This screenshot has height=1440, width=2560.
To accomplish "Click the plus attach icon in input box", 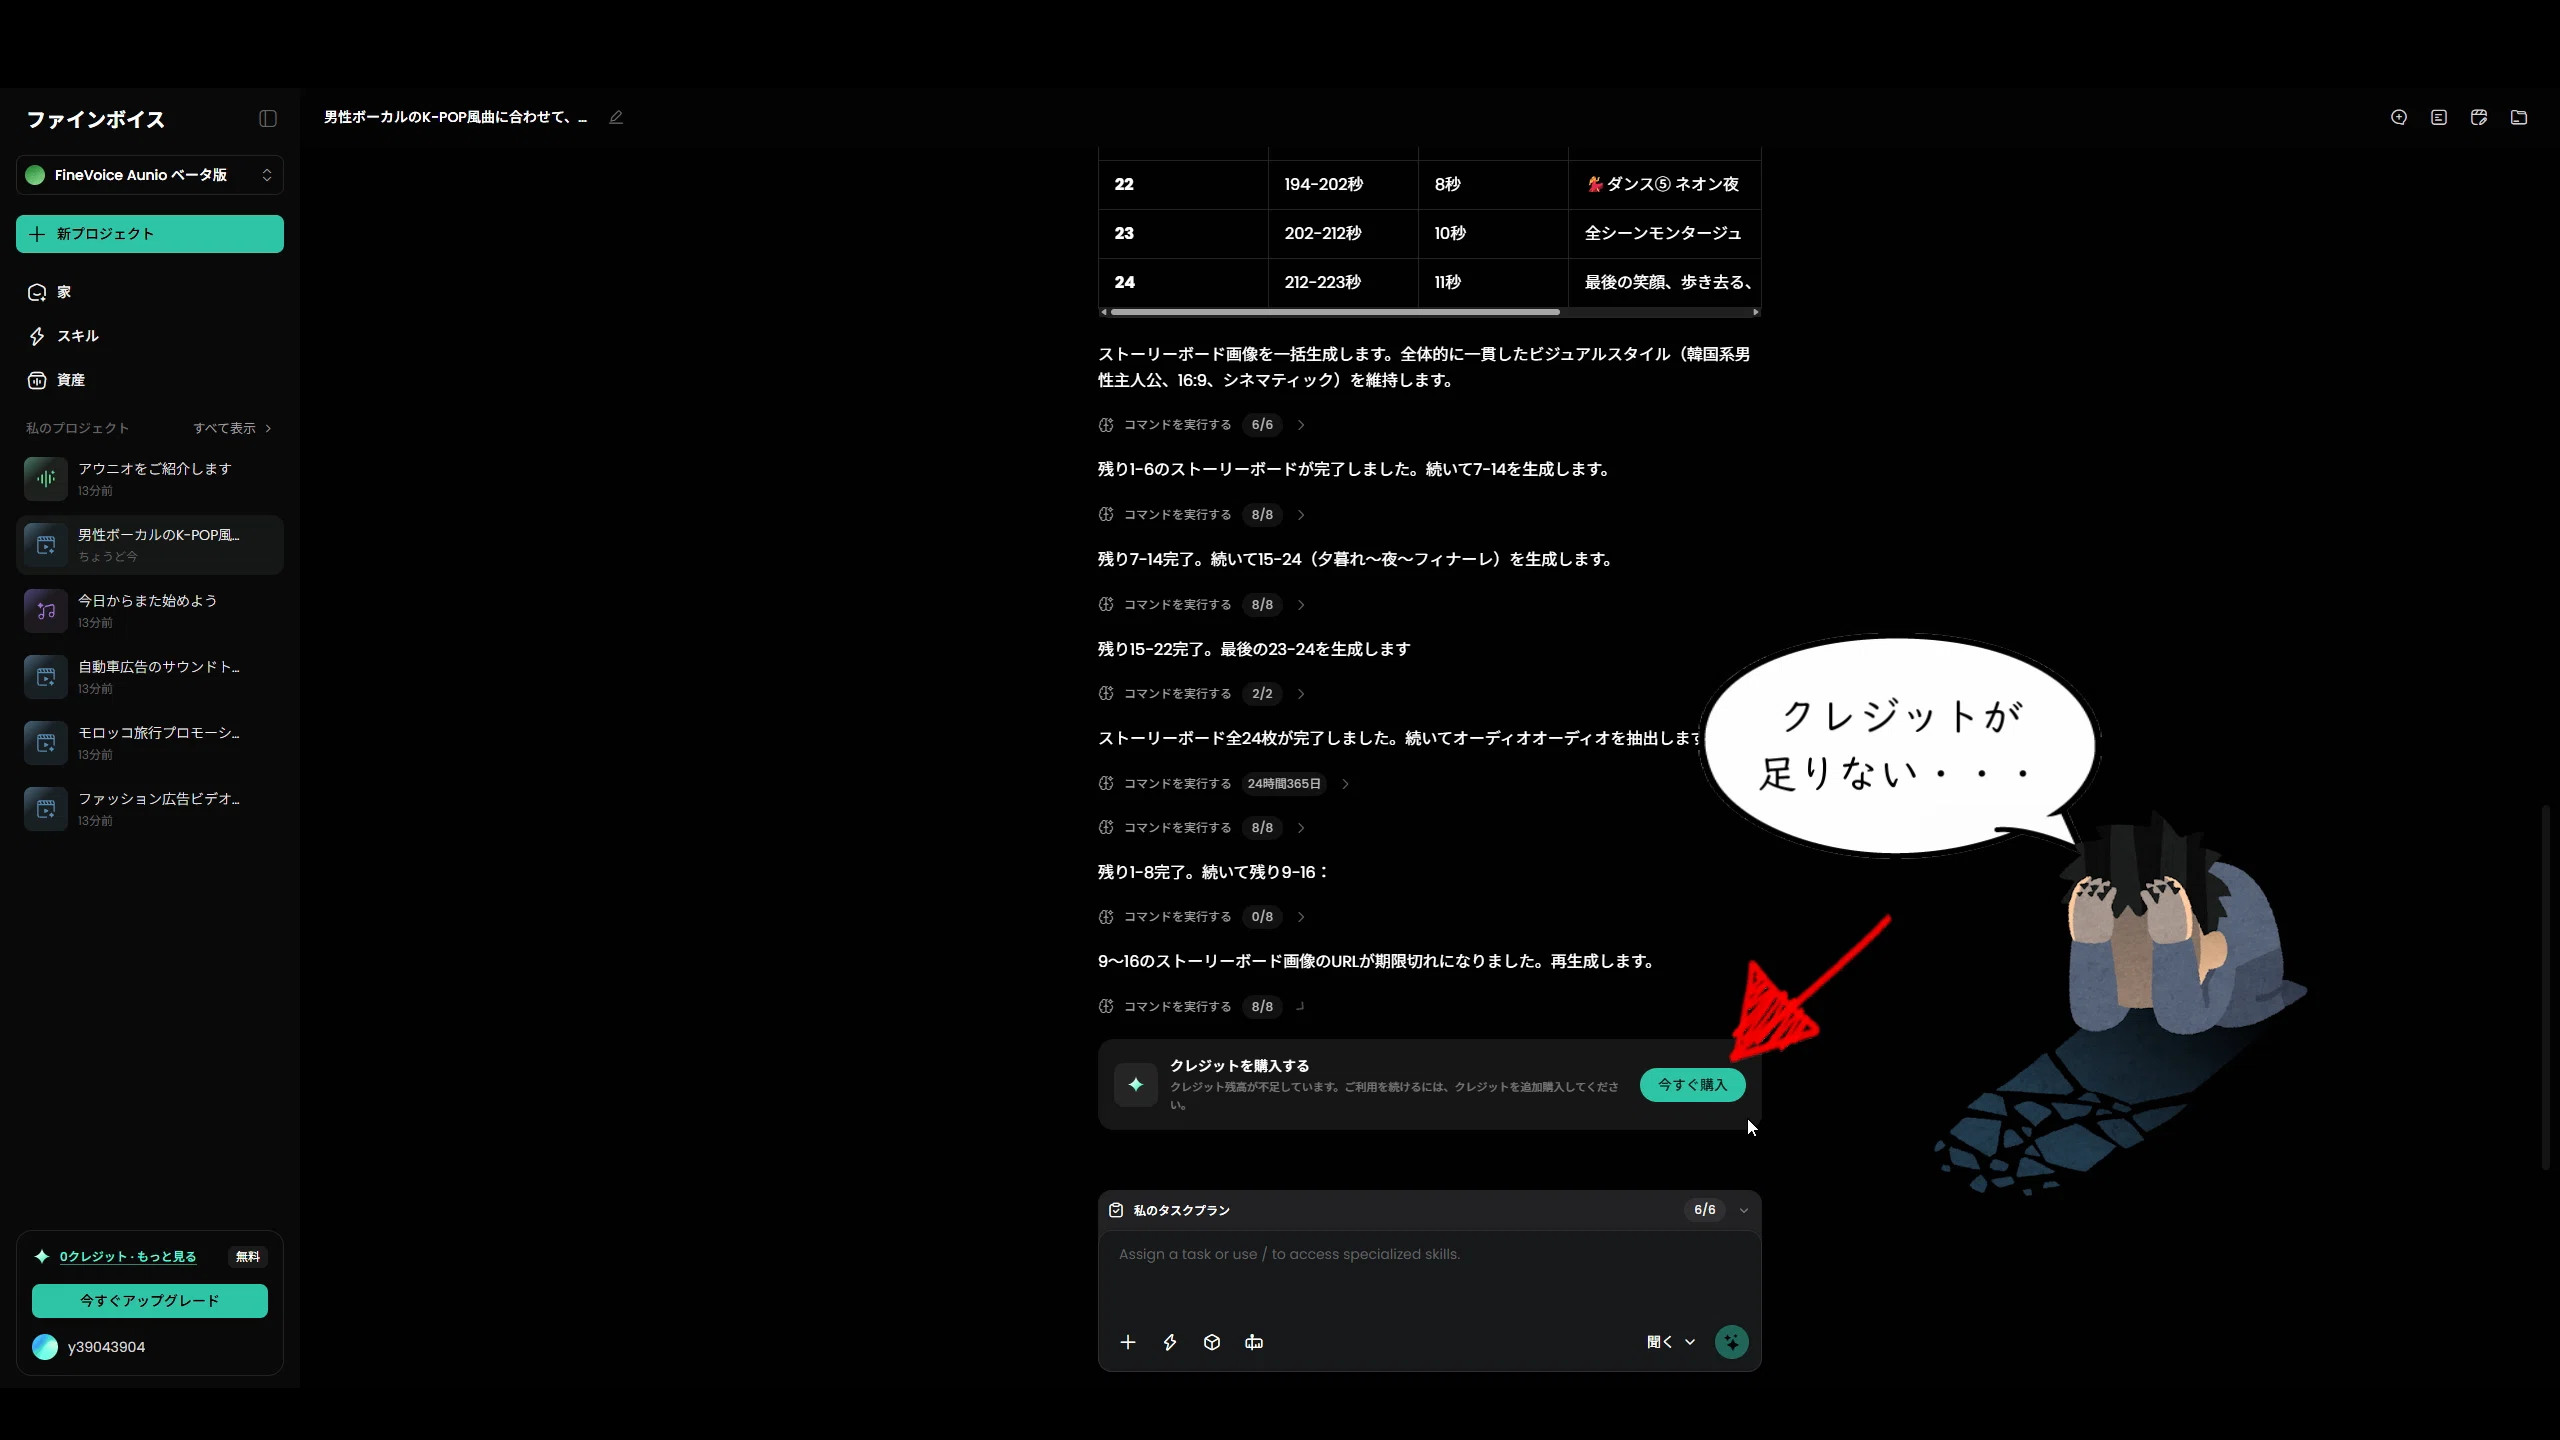I will (1128, 1342).
